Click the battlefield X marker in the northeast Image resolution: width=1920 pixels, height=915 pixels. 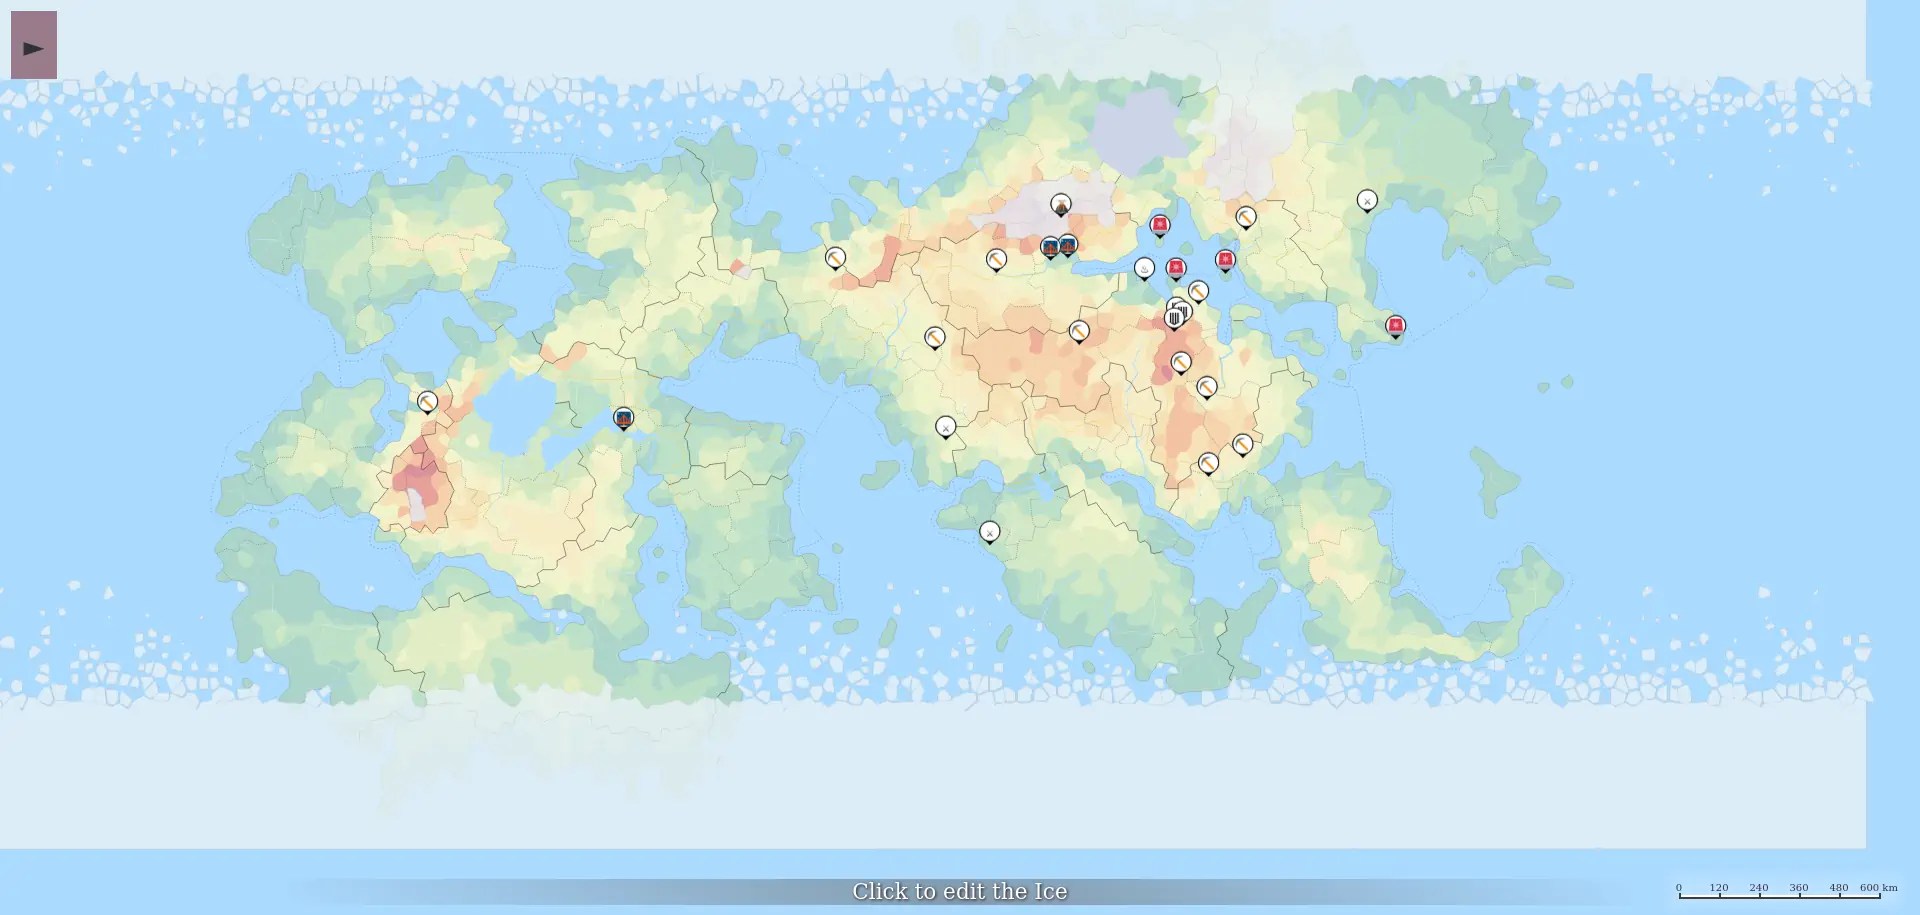pyautogui.click(x=1367, y=200)
